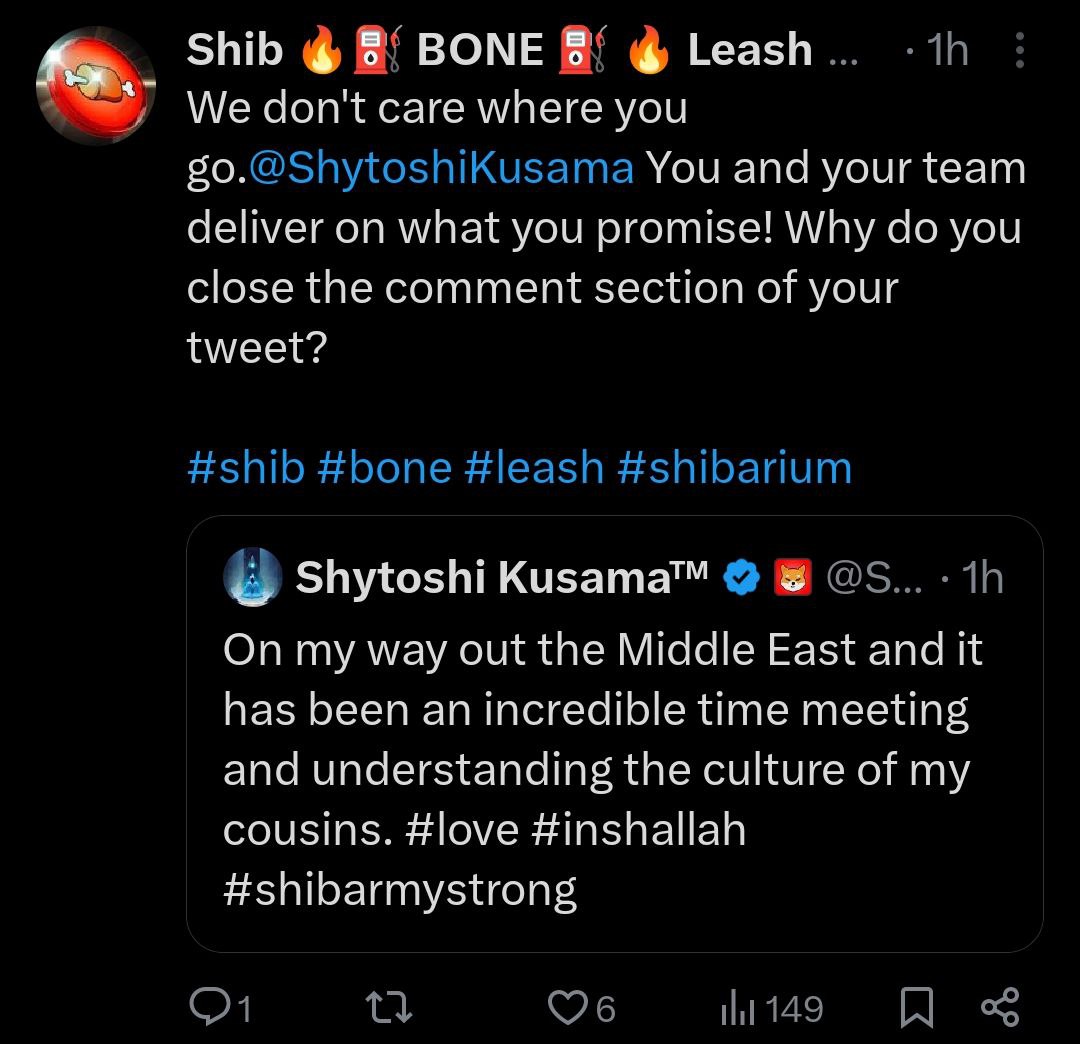Tap the 1h timestamp of main tweet

pos(946,51)
